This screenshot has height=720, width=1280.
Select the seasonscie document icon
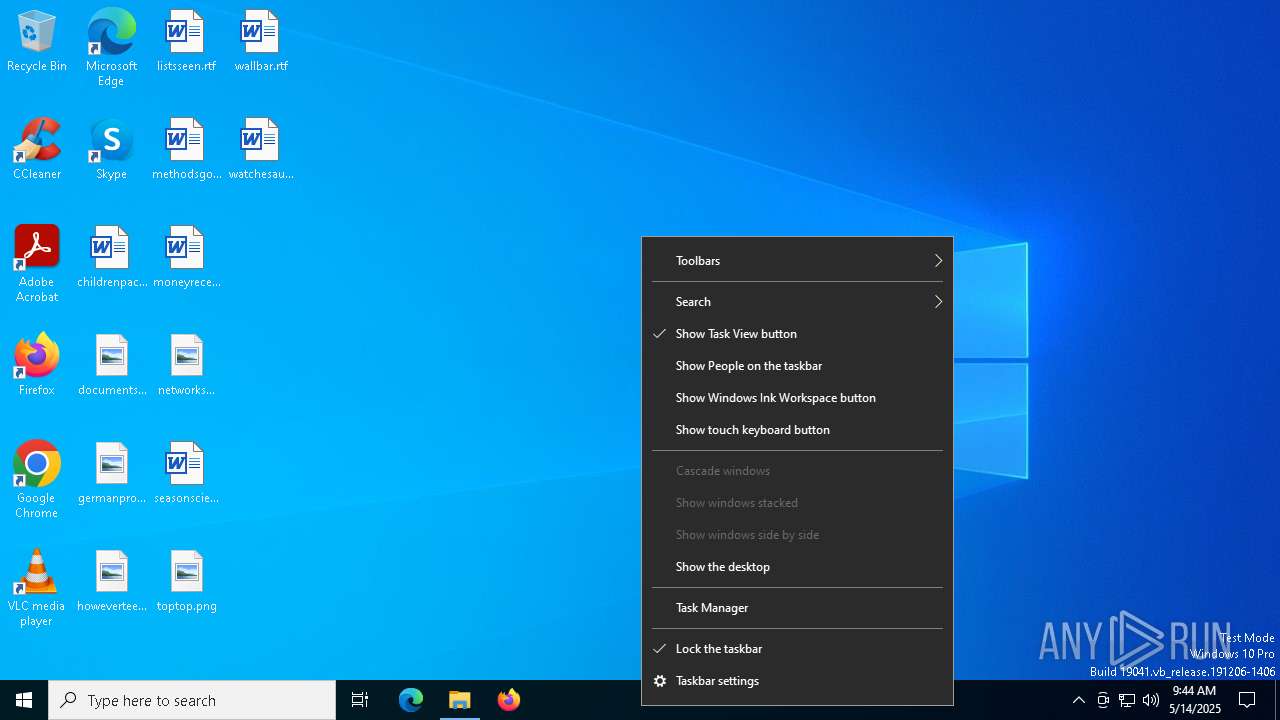click(186, 474)
